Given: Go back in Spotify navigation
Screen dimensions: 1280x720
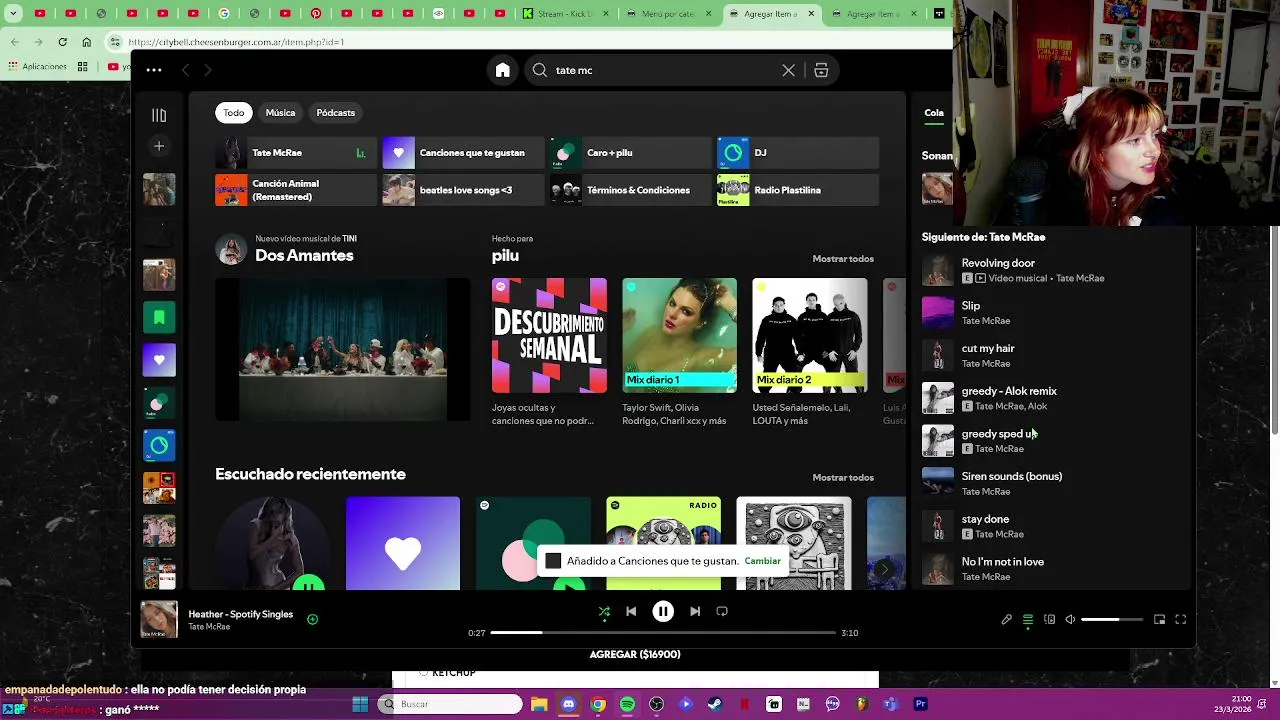Looking at the screenshot, I should 186,70.
